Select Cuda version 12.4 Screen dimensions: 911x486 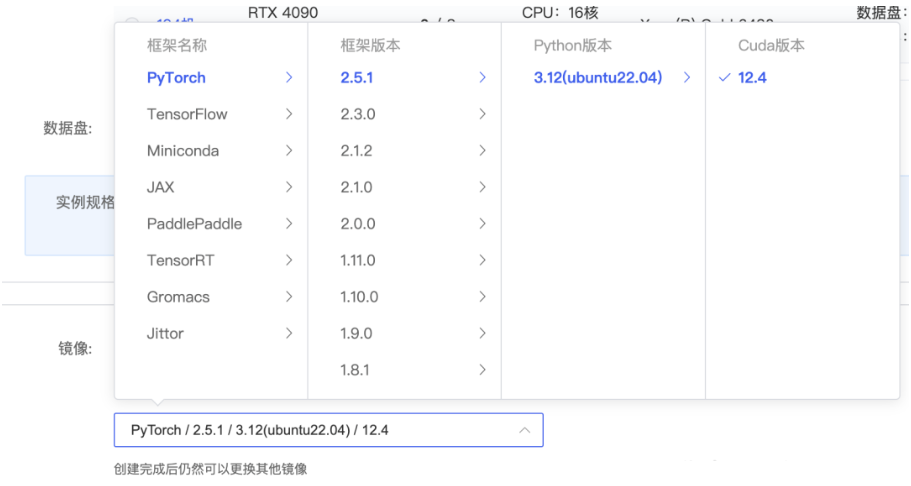(752, 78)
